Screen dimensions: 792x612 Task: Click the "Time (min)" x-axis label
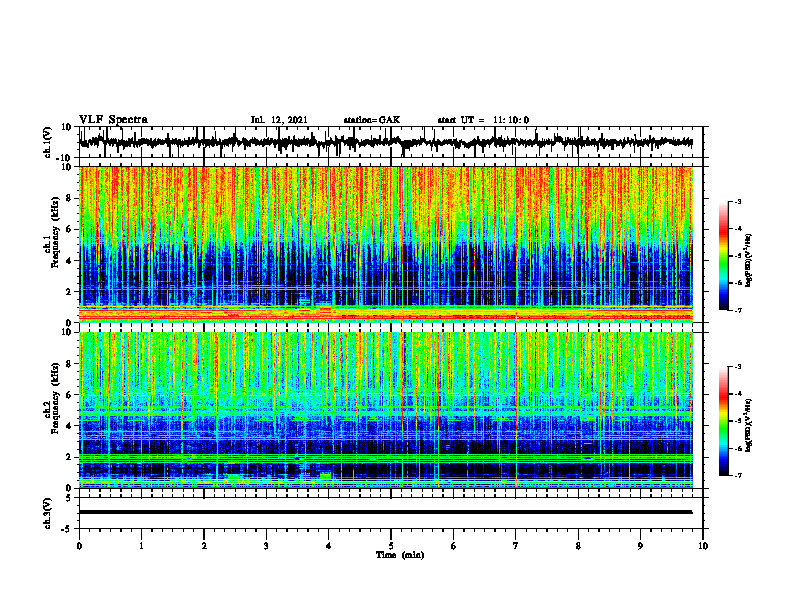pos(400,555)
